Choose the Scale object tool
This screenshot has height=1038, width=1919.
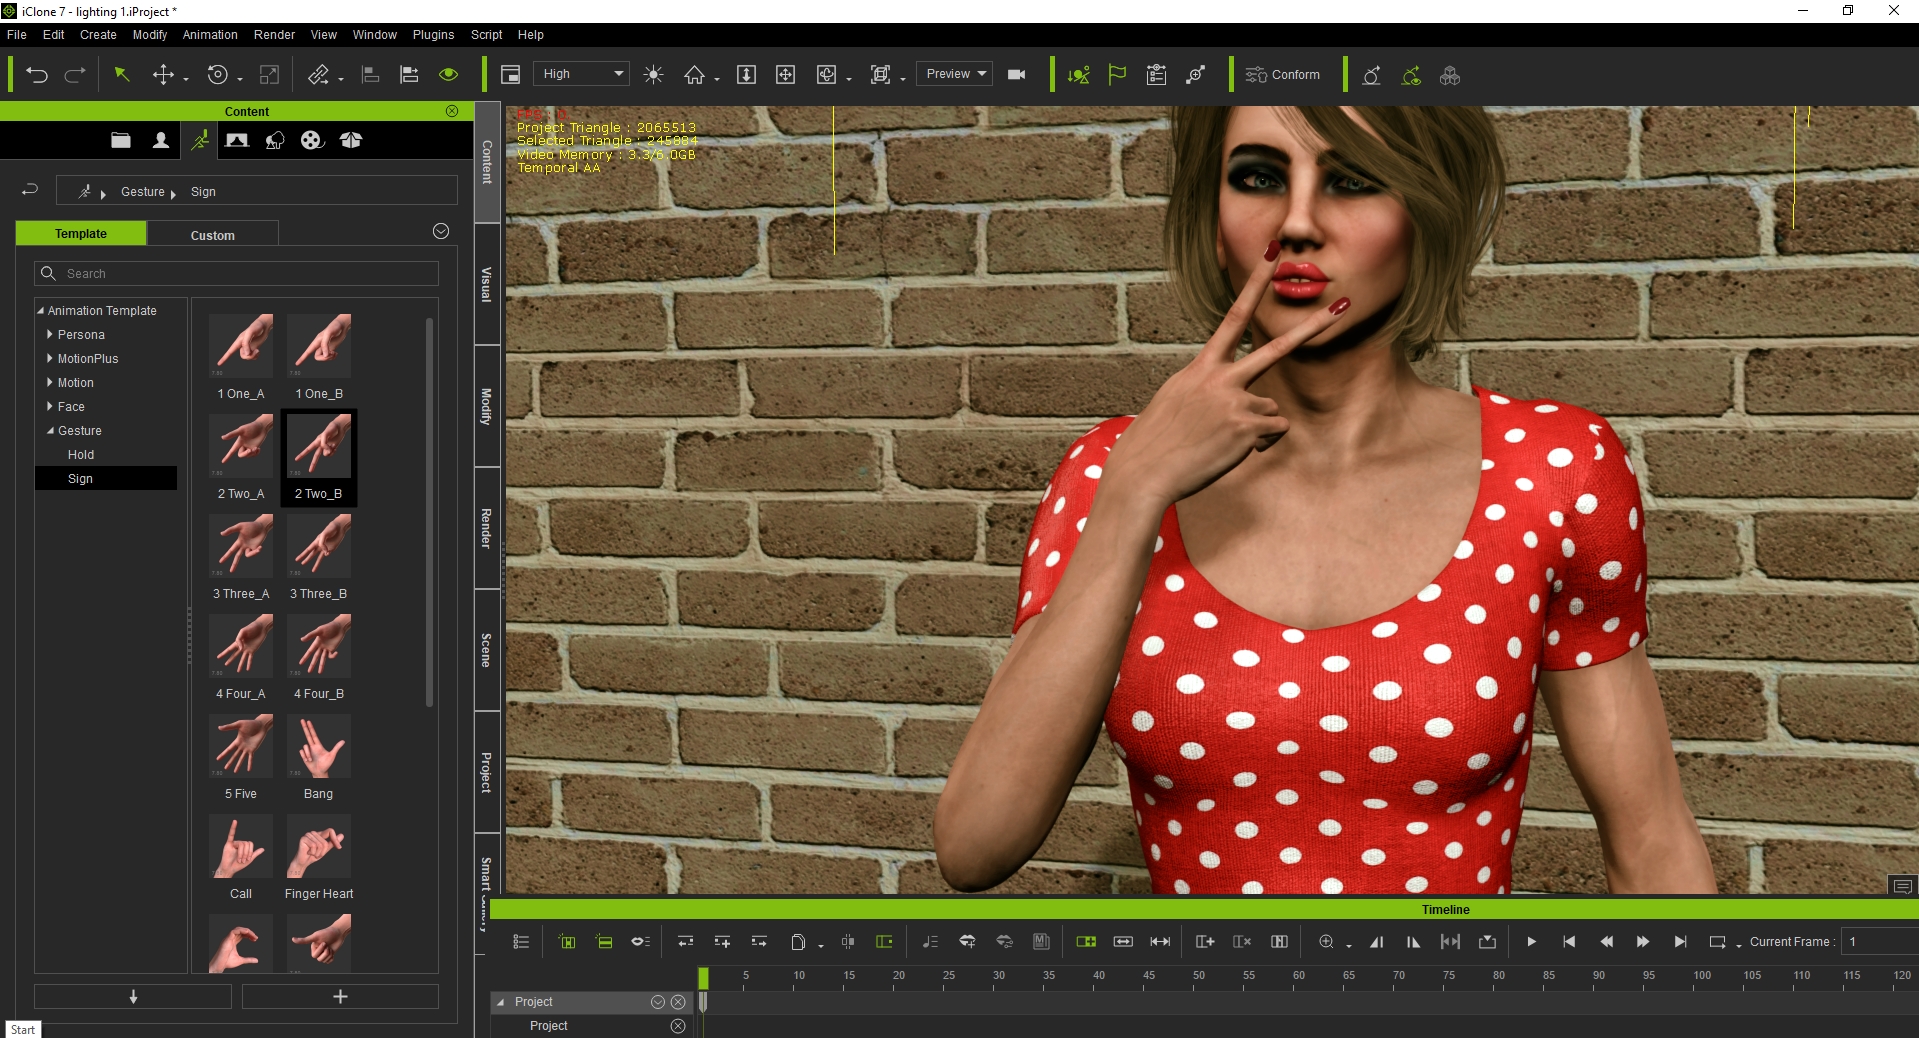269,75
